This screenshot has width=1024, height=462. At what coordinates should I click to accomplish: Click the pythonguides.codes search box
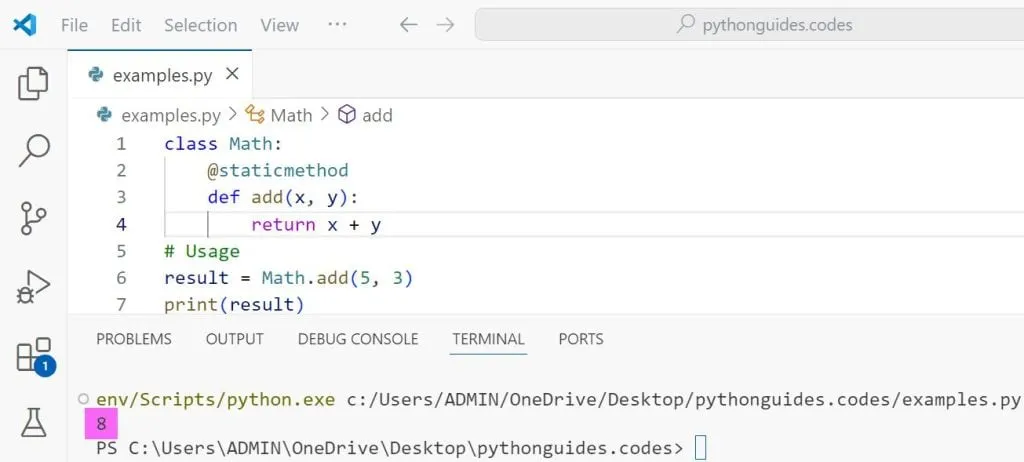(750, 25)
